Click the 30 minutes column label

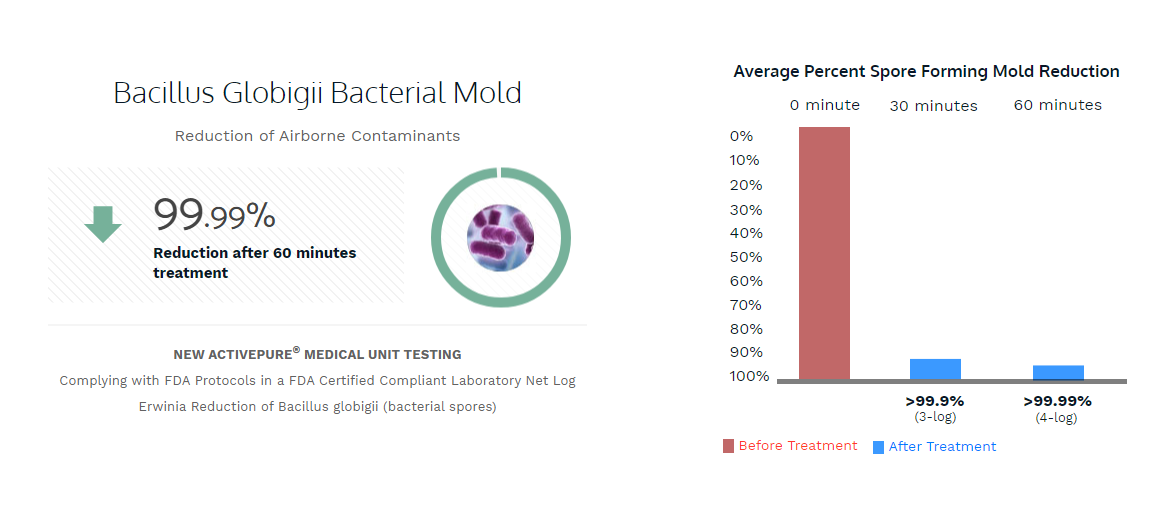pos(934,106)
